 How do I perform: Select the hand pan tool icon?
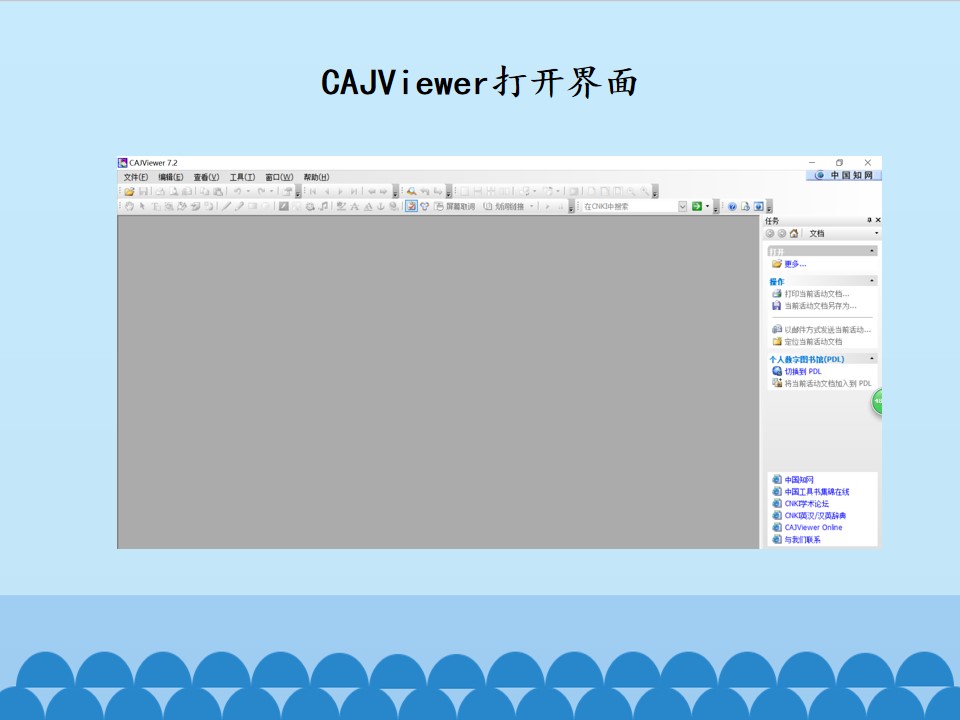(x=129, y=206)
